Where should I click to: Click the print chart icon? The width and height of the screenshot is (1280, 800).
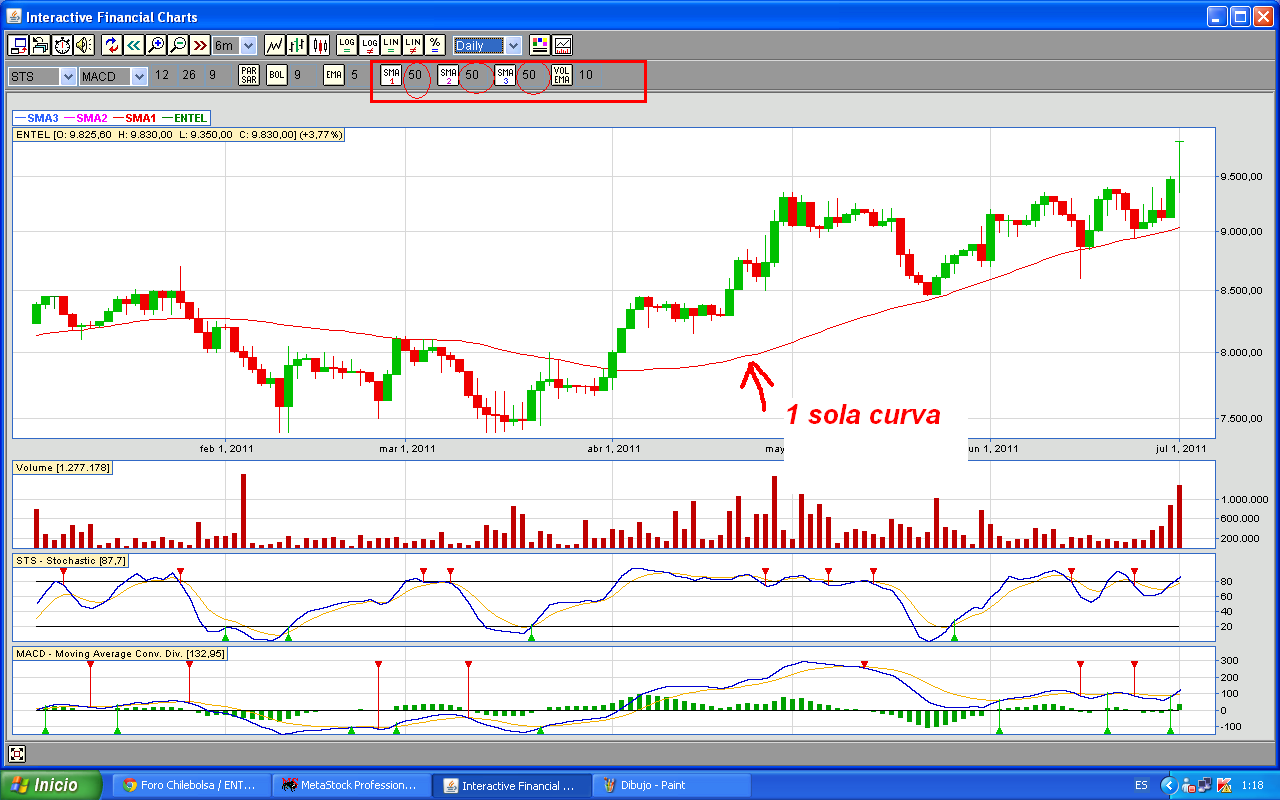click(40, 45)
